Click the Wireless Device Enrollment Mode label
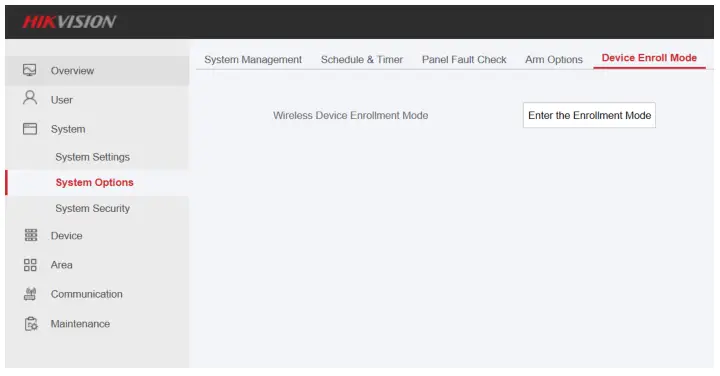Viewport: 720px width, 376px height. pos(350,115)
